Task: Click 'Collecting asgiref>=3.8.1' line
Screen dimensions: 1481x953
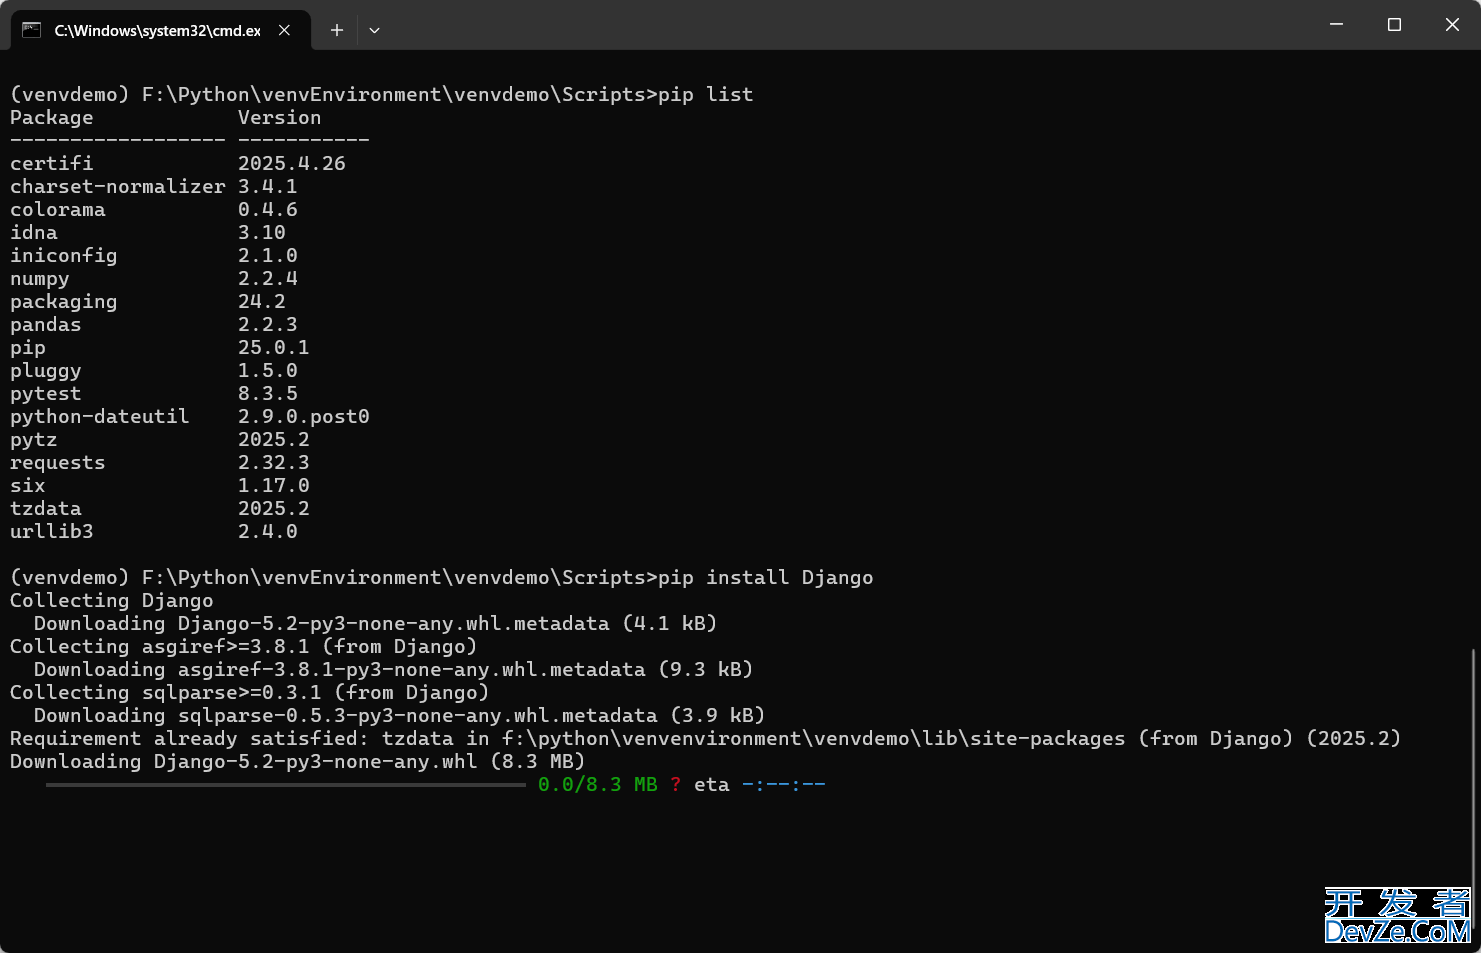Action: coord(244,646)
